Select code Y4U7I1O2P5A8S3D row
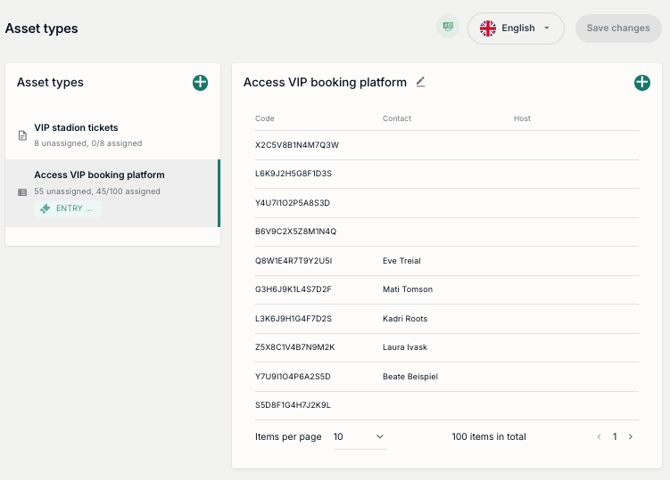 [447, 203]
